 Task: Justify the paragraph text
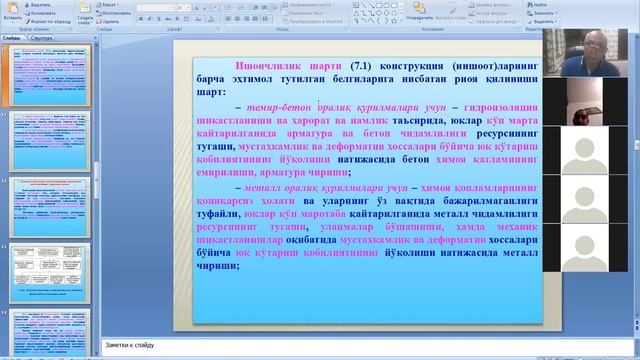(x=256, y=19)
